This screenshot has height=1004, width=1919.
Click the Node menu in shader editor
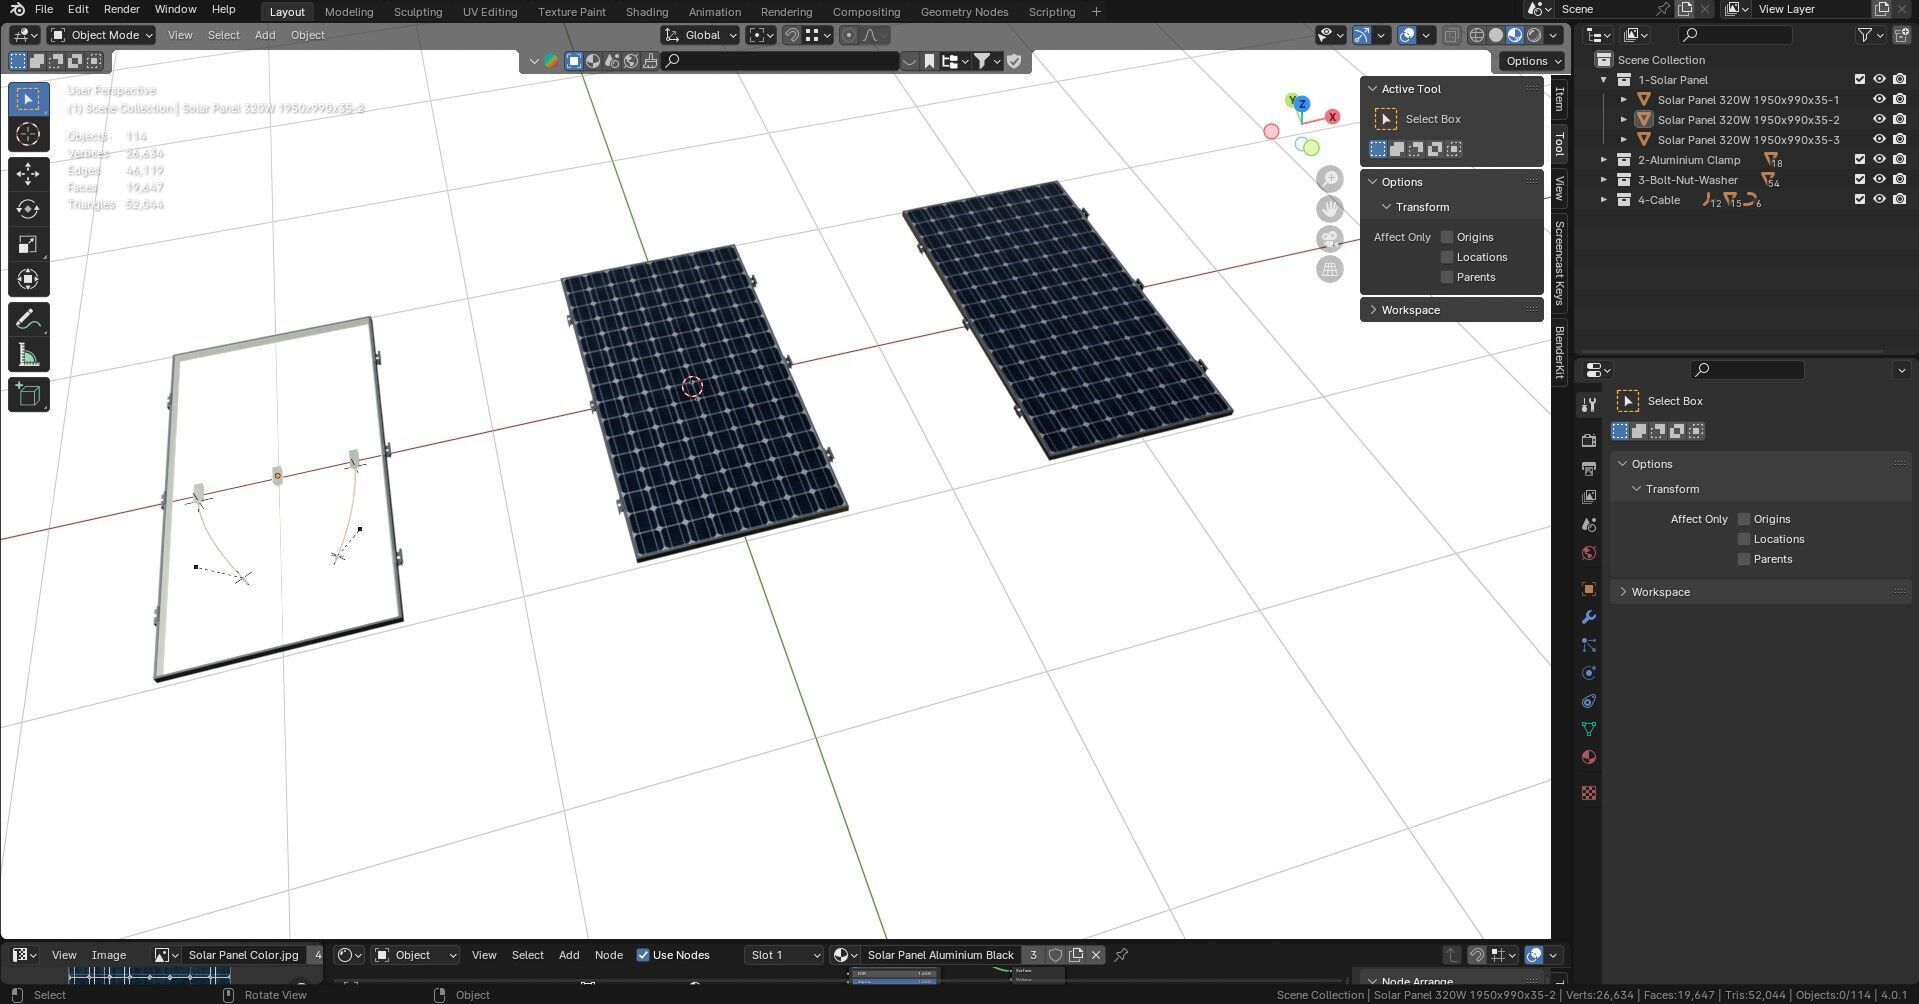coord(608,955)
